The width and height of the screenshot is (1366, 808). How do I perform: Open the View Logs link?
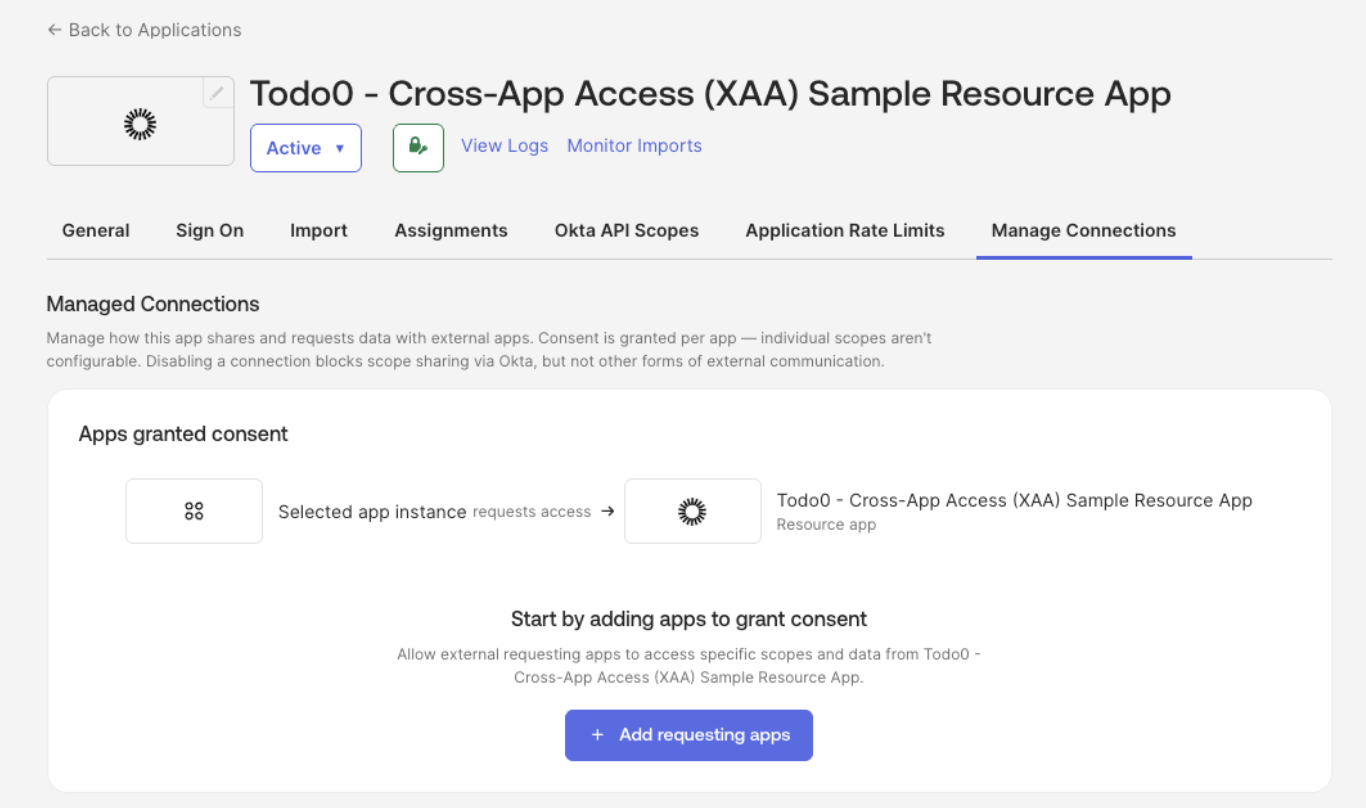504,146
